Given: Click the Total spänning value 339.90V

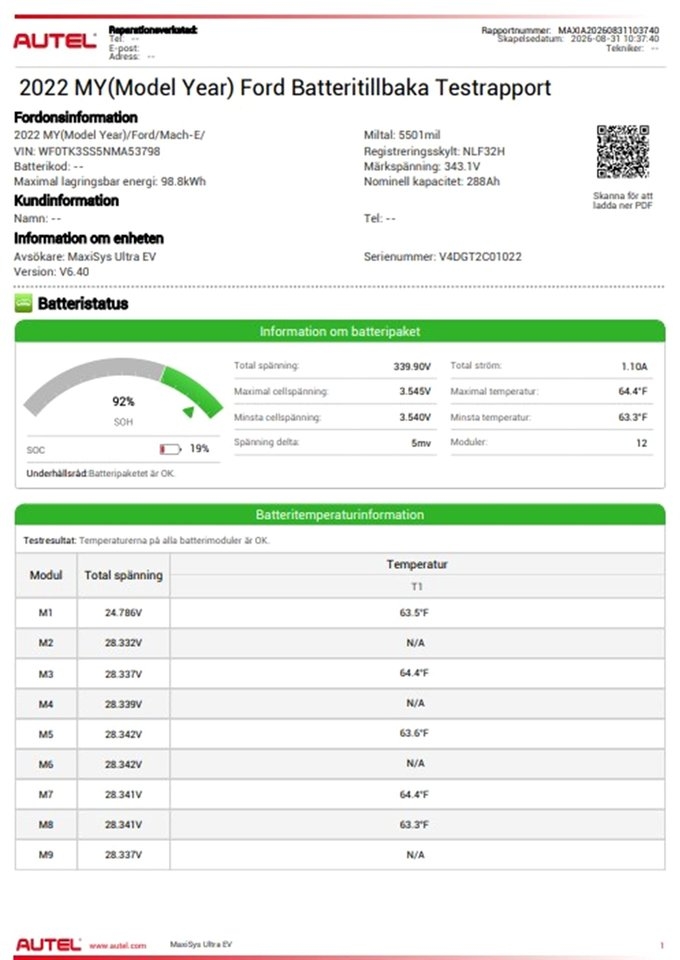Looking at the screenshot, I should point(412,366).
